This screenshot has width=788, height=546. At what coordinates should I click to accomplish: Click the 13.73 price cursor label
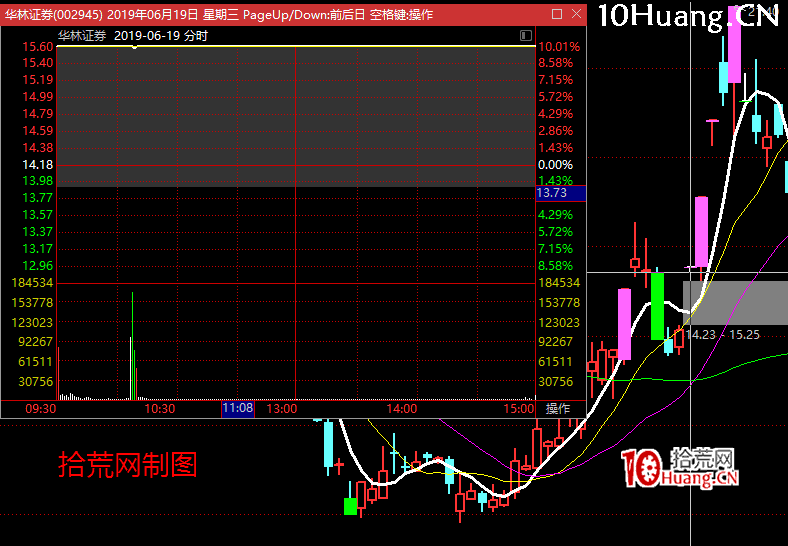561,193
